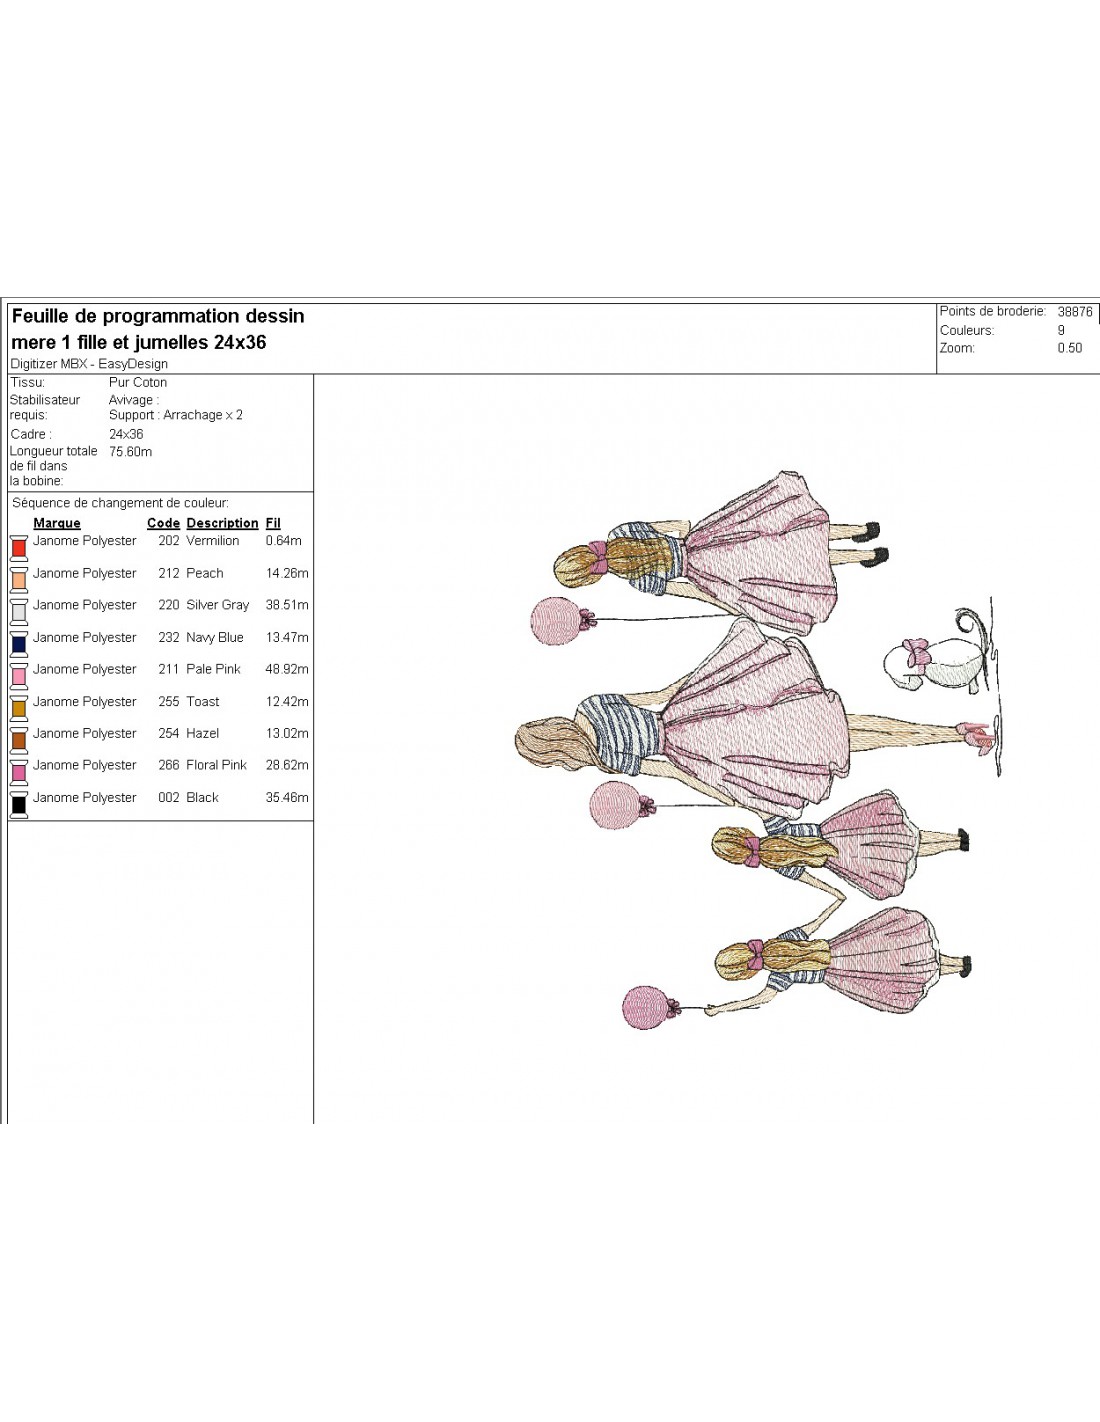Click the Couleurs count value 9
Viewport: 1100px width, 1422px height.
click(1061, 330)
